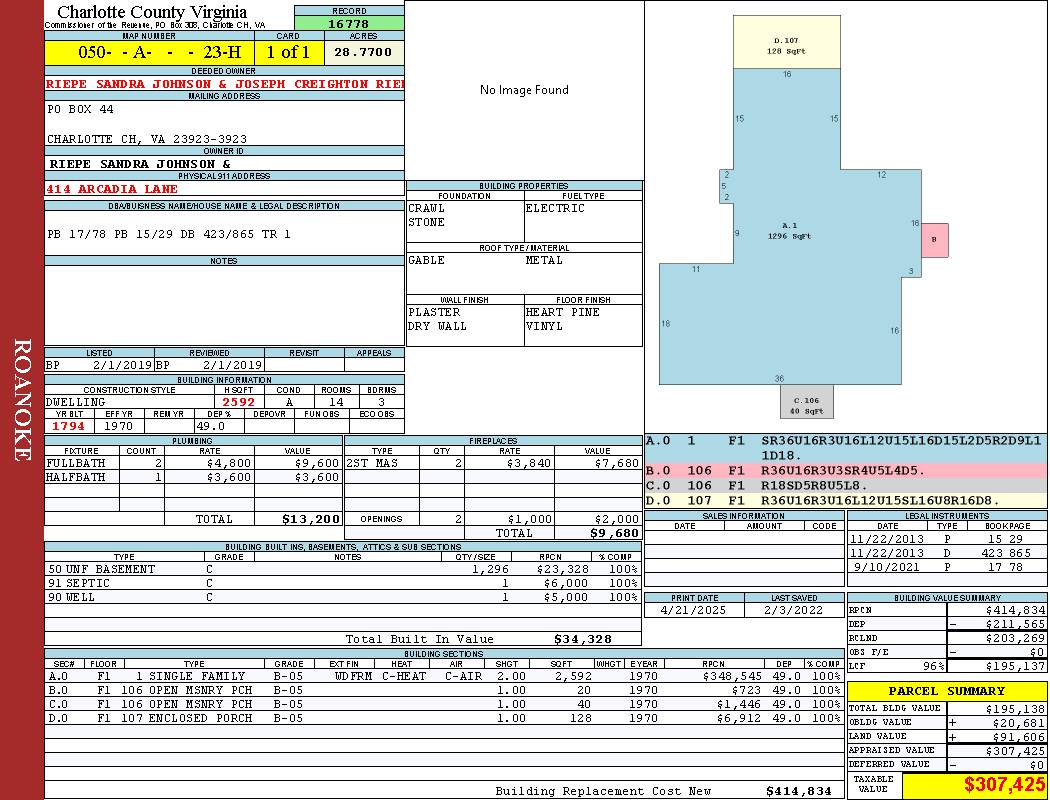The image size is (1050, 800).
Task: Select the yellow map number field
Action: tap(150, 52)
